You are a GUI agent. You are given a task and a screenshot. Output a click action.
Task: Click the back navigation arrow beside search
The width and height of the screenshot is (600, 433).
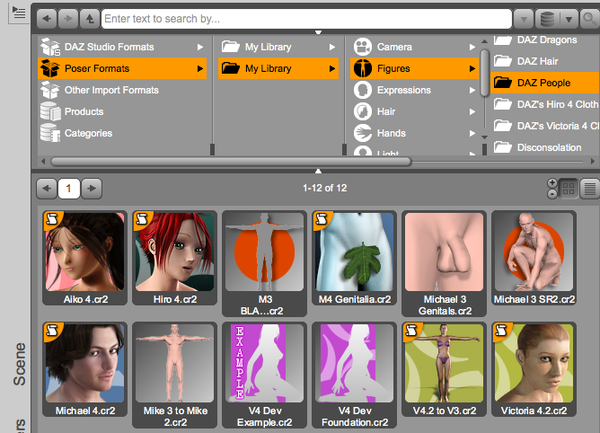[47, 18]
